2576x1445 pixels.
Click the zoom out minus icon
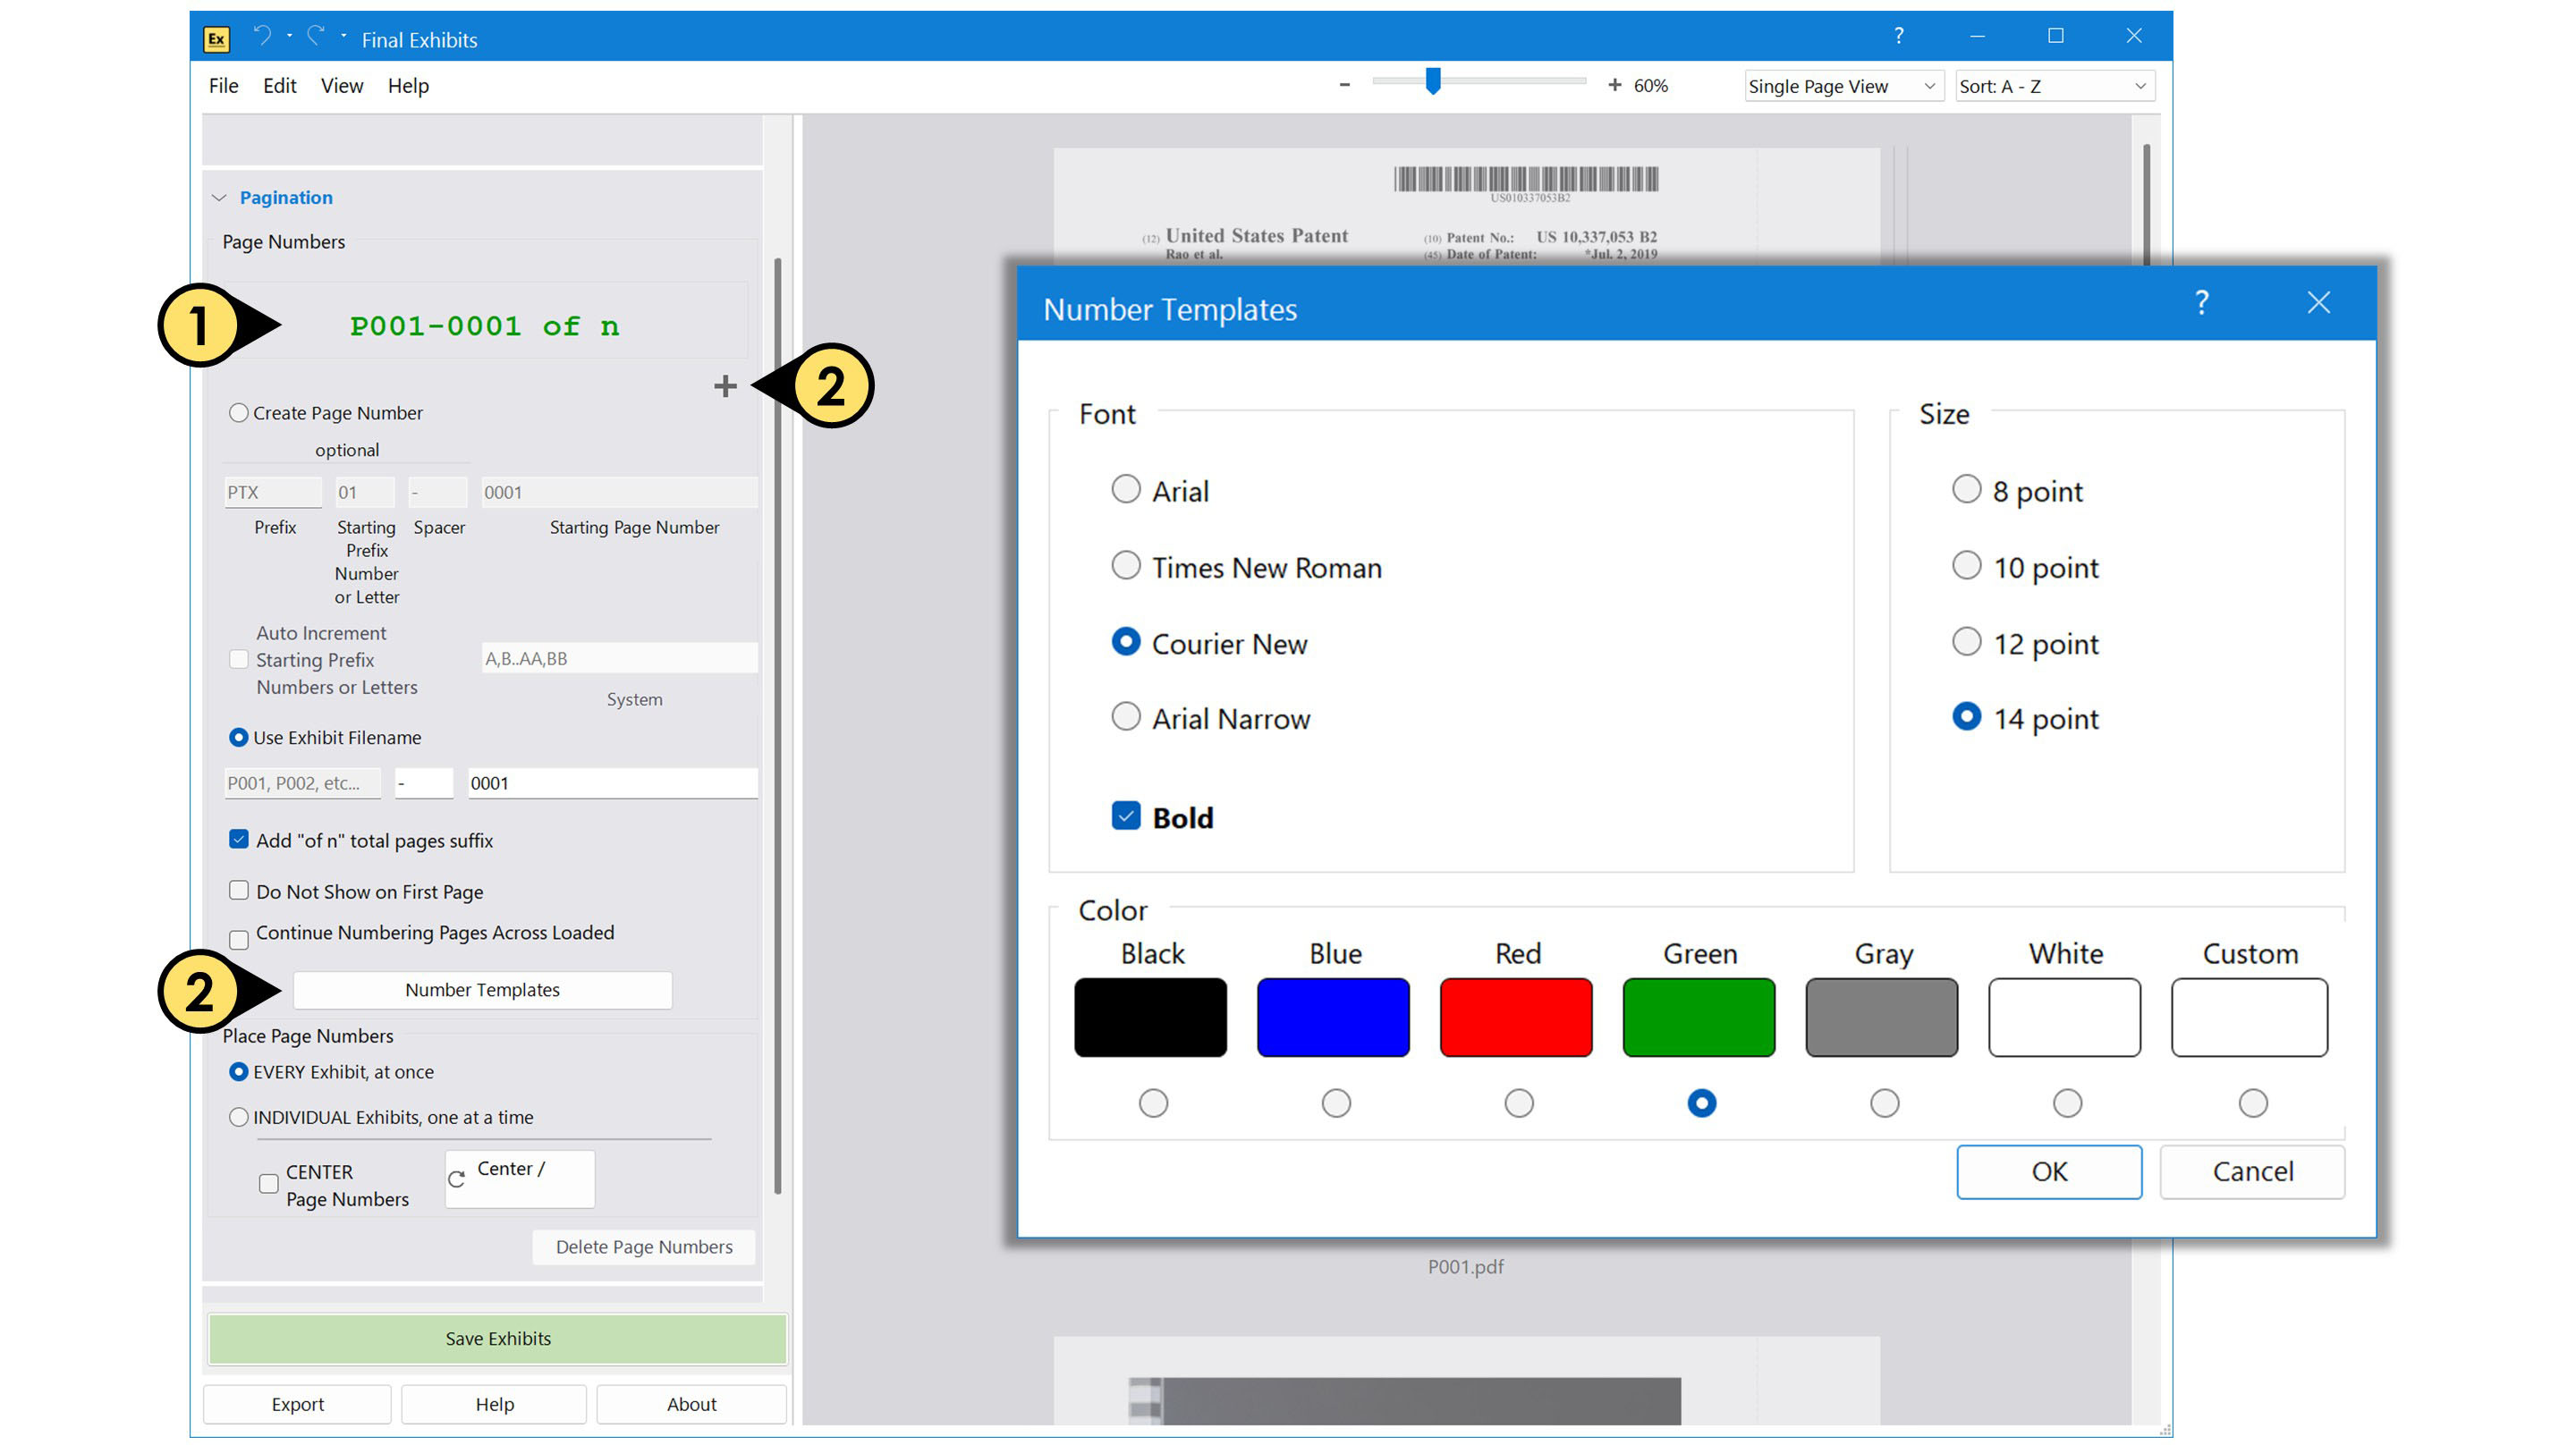pos(1345,86)
